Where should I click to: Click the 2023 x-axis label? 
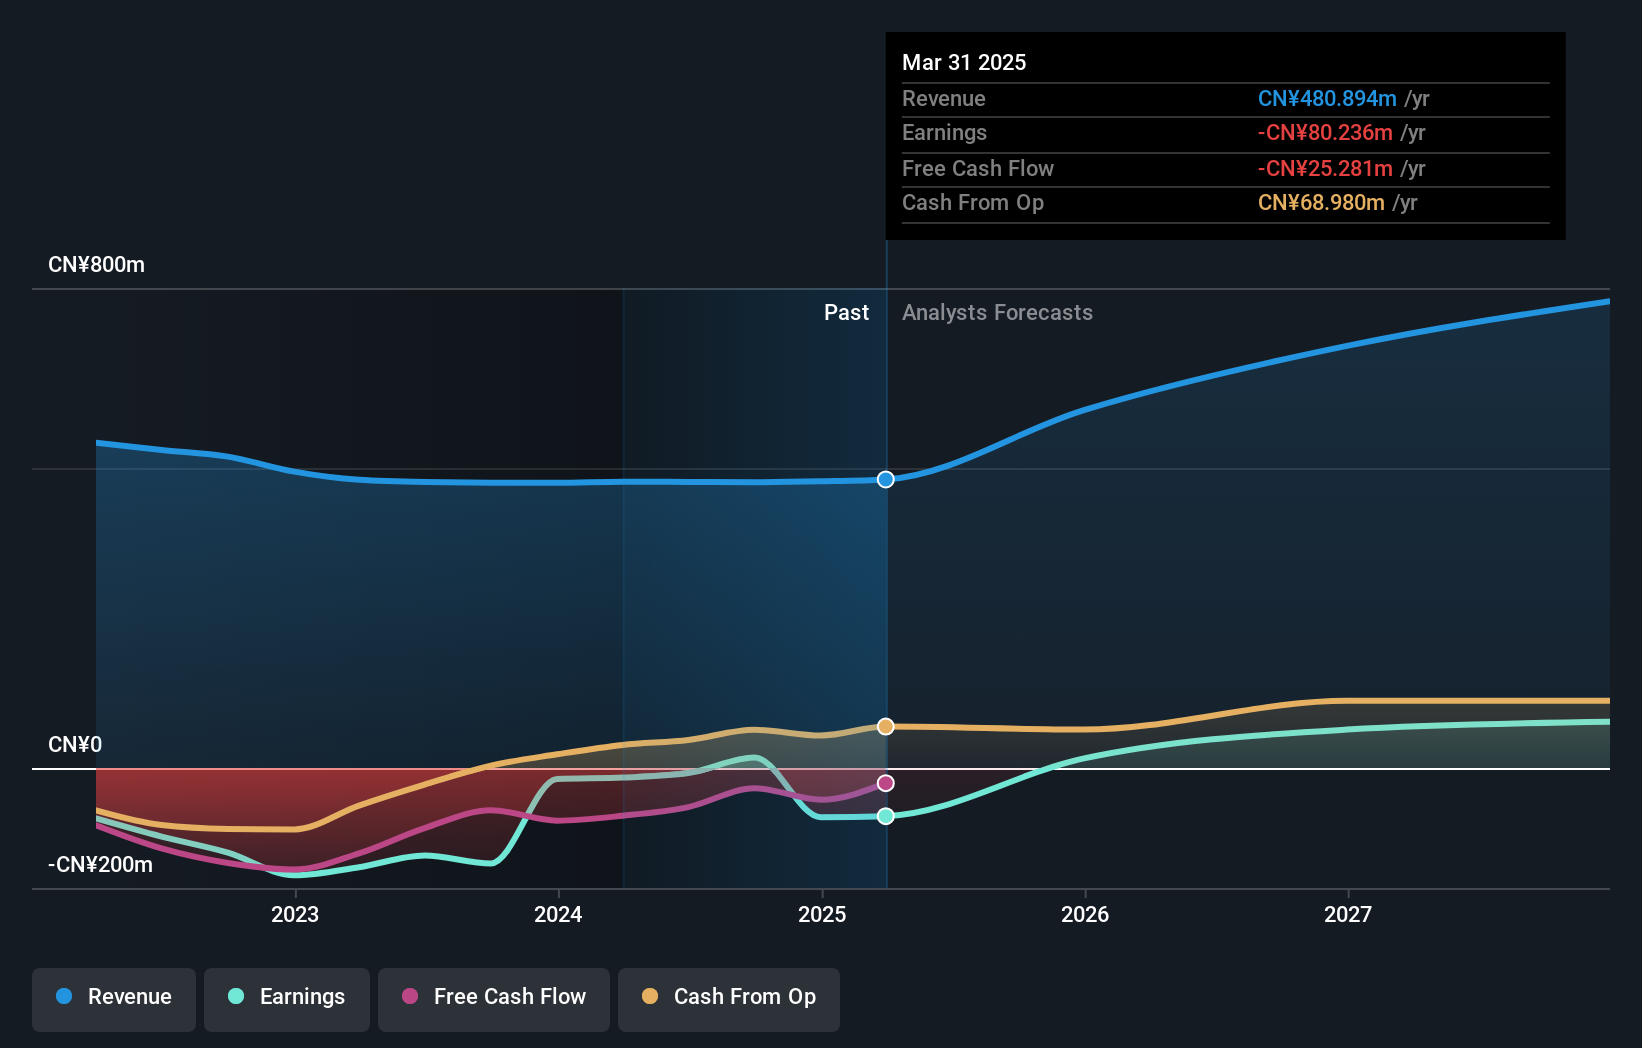(295, 914)
